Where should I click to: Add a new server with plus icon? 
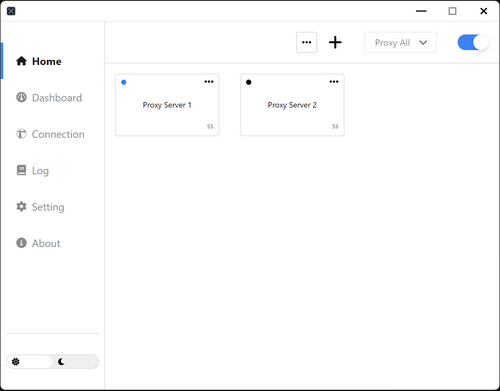(x=335, y=42)
